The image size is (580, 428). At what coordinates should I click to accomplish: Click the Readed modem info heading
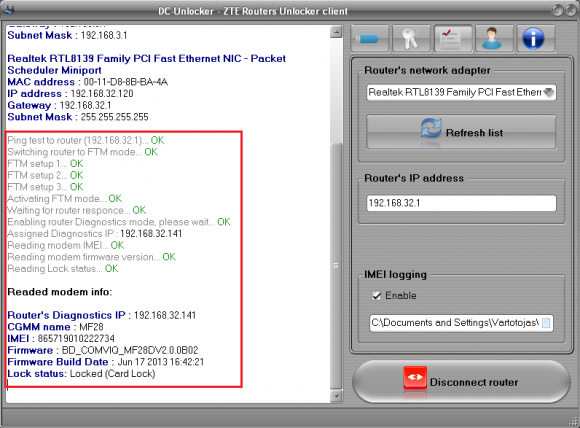[60, 292]
